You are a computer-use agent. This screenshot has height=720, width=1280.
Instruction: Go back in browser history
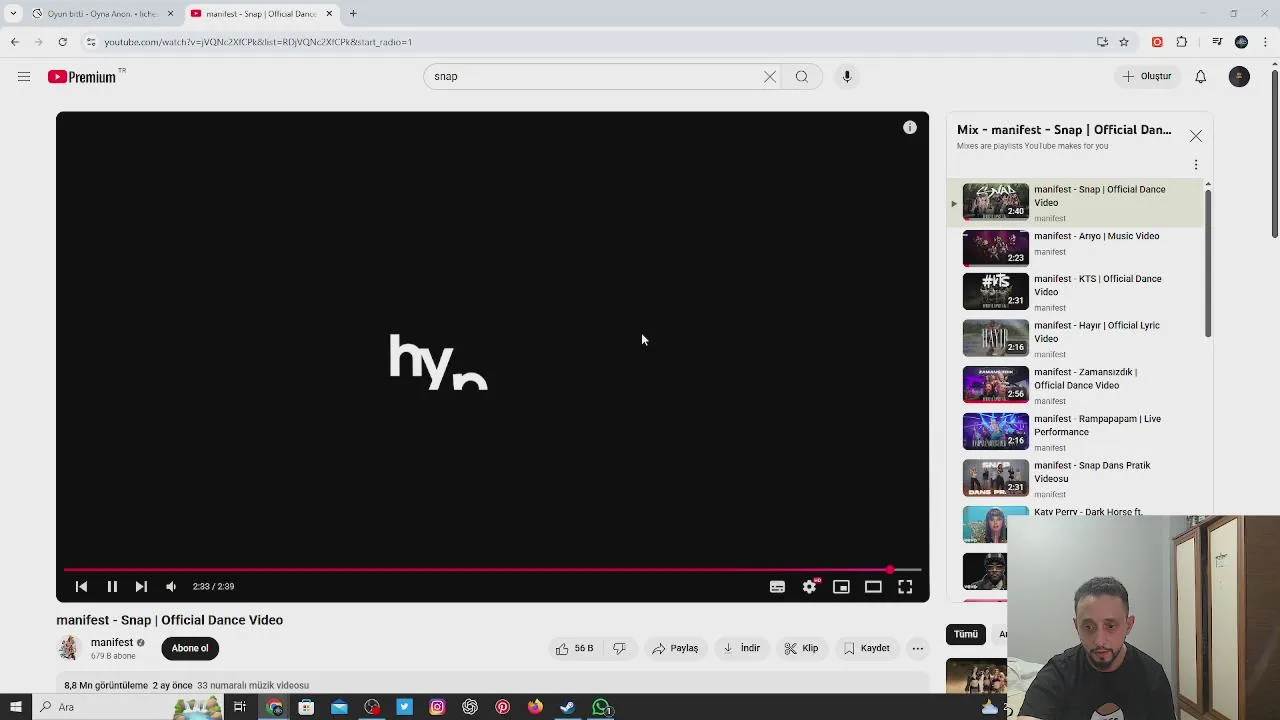15,42
